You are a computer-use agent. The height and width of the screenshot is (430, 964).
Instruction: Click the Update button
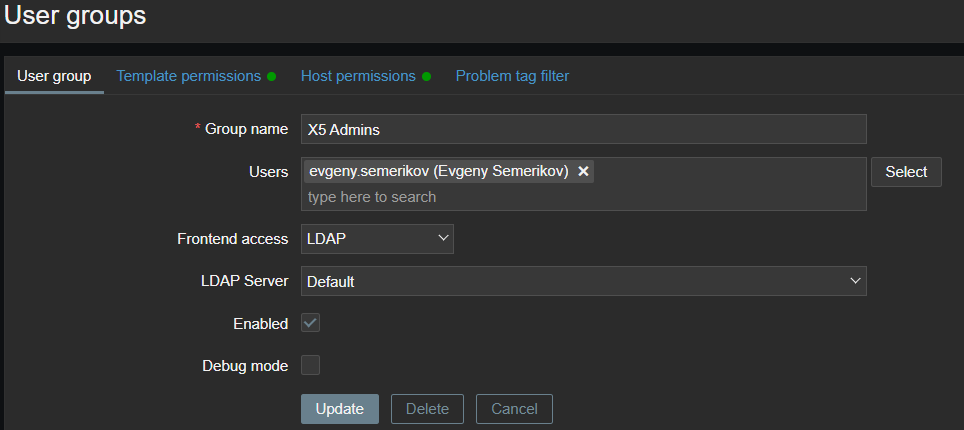pyautogui.click(x=340, y=409)
